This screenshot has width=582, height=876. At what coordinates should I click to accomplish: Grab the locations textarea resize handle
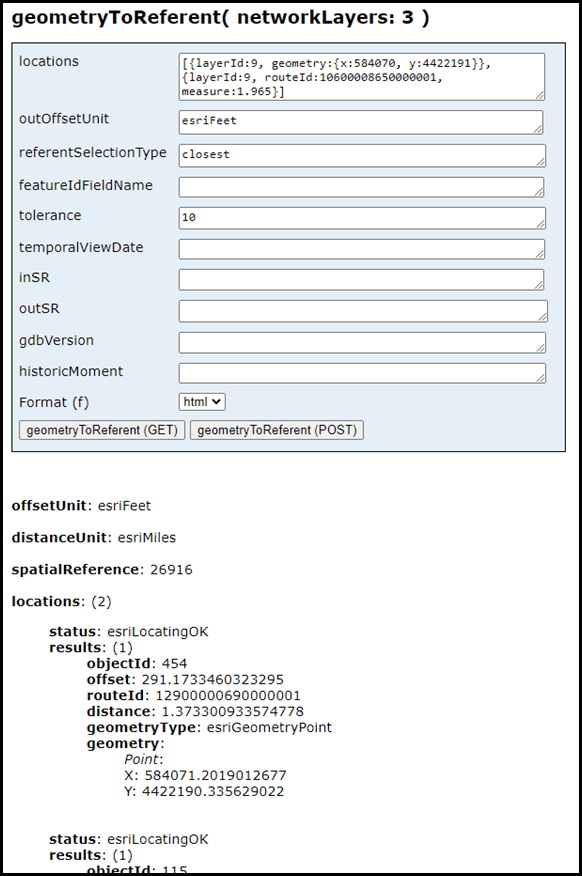pyautogui.click(x=540, y=96)
